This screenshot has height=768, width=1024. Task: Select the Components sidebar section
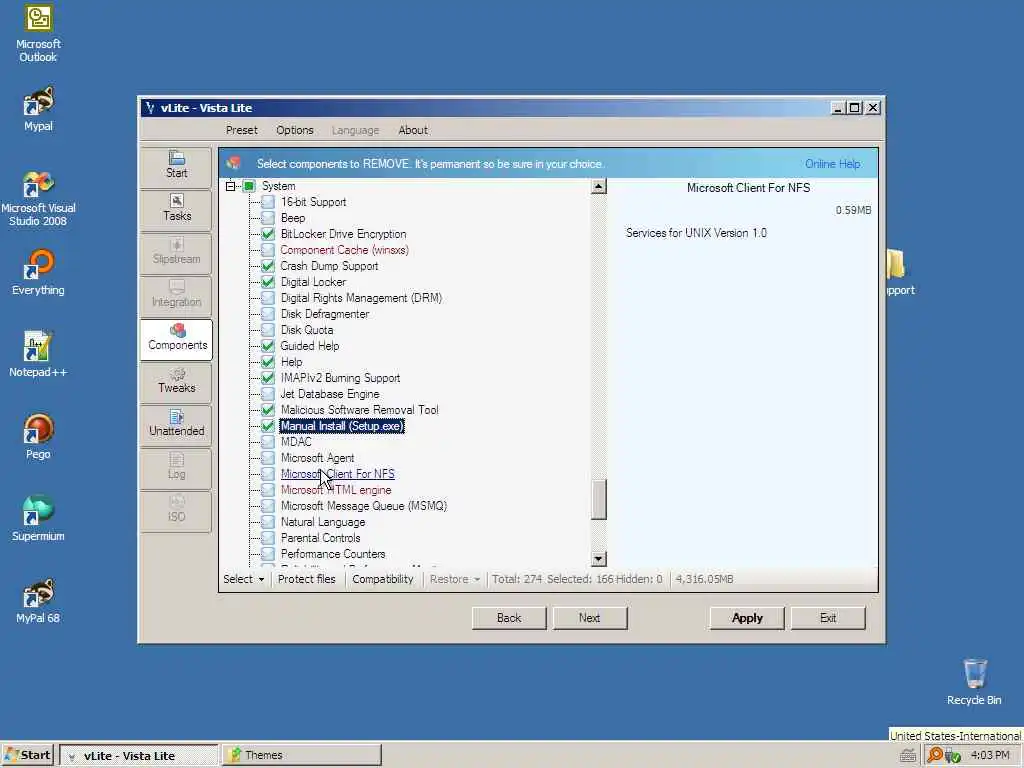176,338
